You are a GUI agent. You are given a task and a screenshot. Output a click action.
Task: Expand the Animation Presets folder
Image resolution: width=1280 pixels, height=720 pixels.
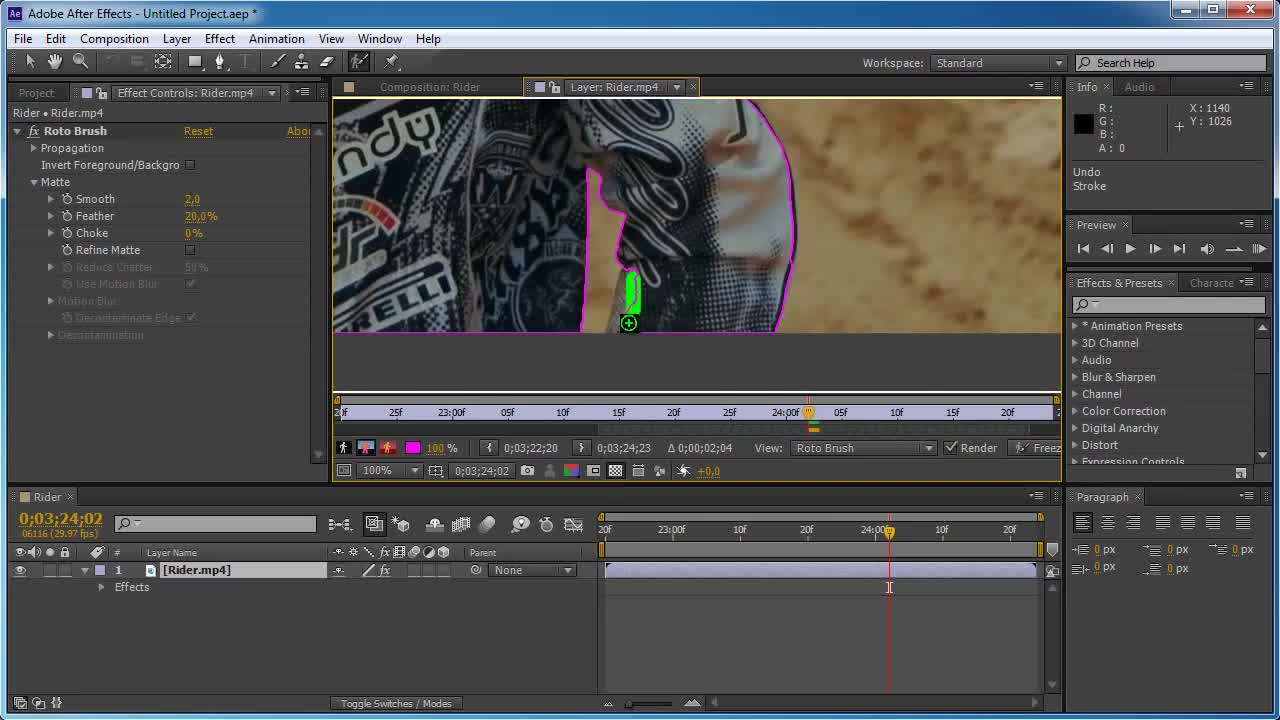point(1075,326)
